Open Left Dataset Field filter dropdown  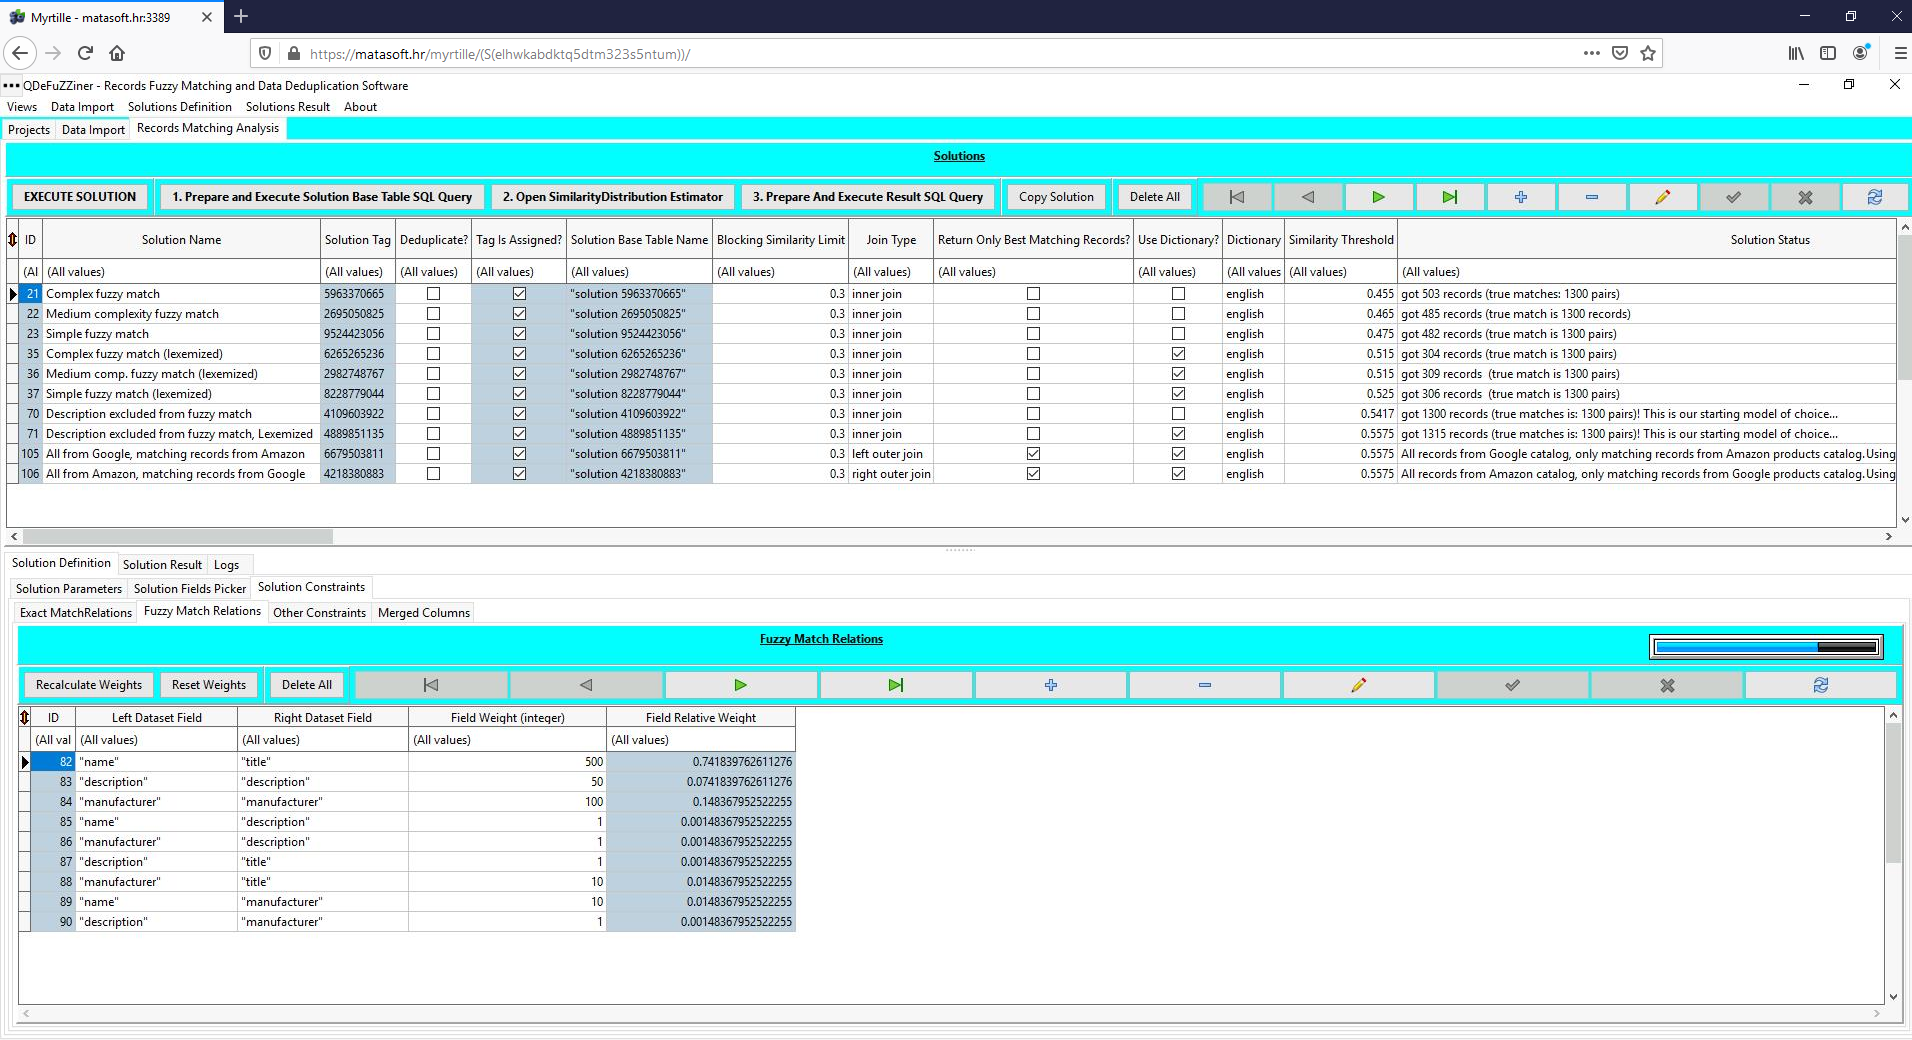click(157, 740)
